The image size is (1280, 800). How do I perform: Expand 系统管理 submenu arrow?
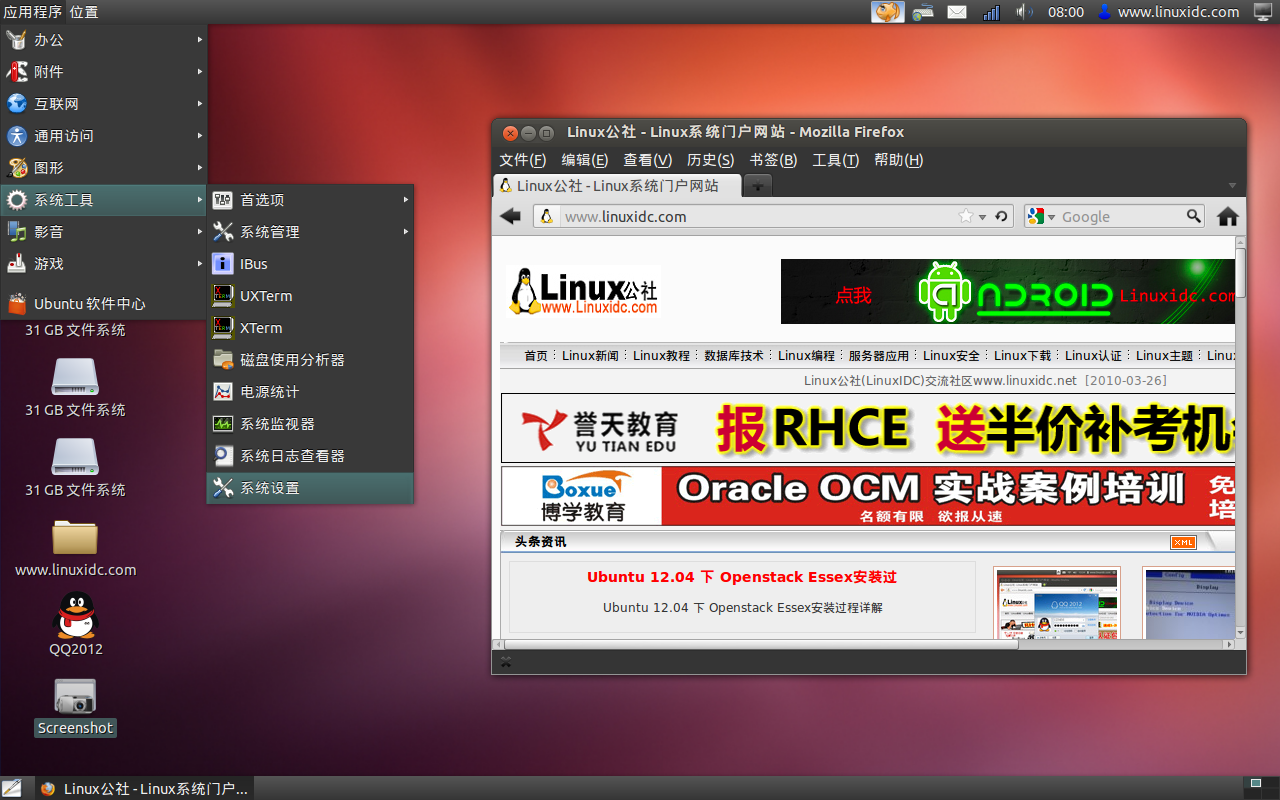point(406,232)
